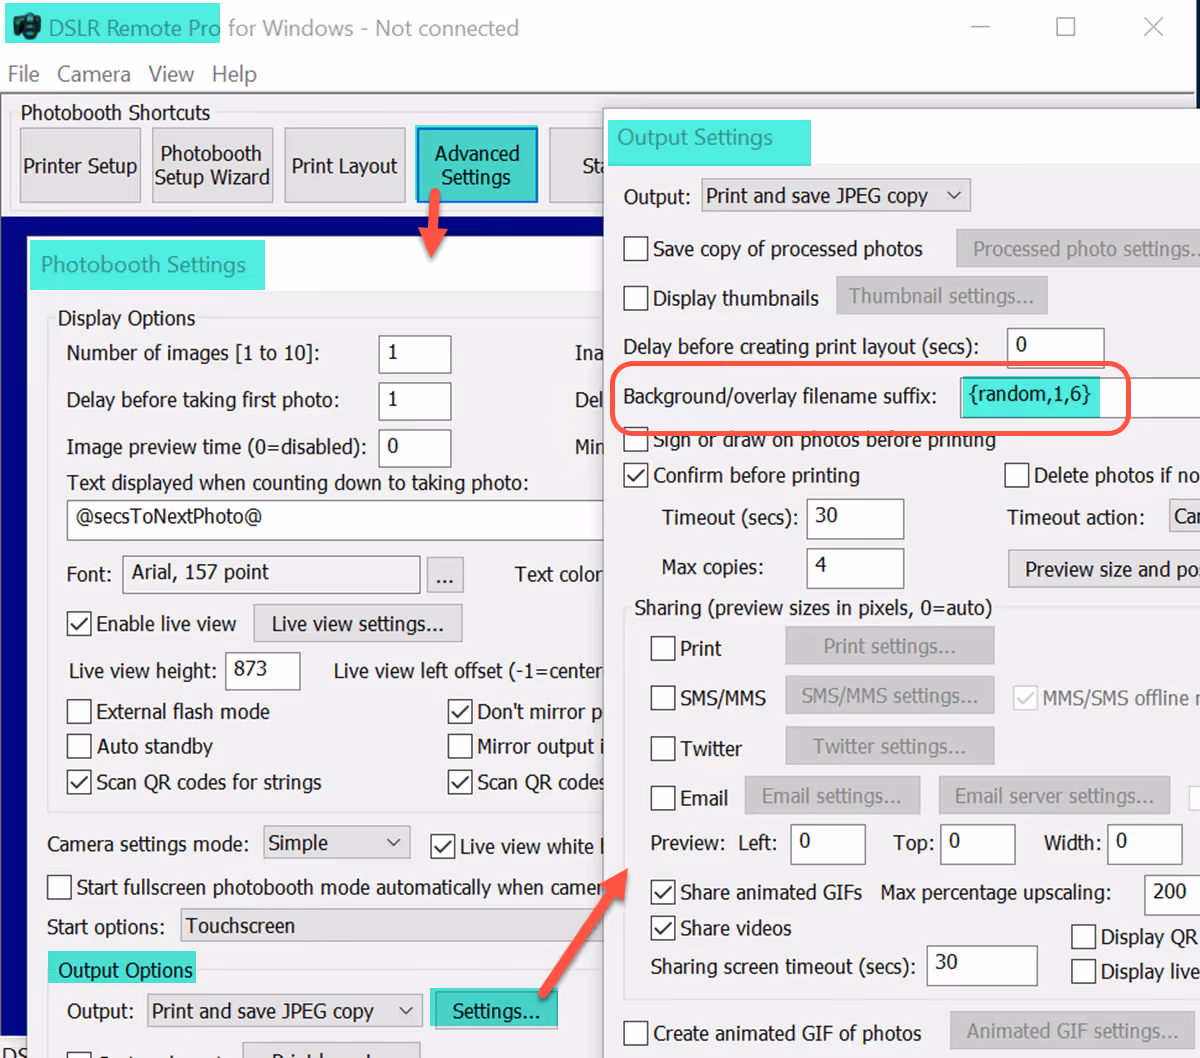Click the Printer Setup shortcut button
This screenshot has height=1058, width=1200.
[x=80, y=166]
